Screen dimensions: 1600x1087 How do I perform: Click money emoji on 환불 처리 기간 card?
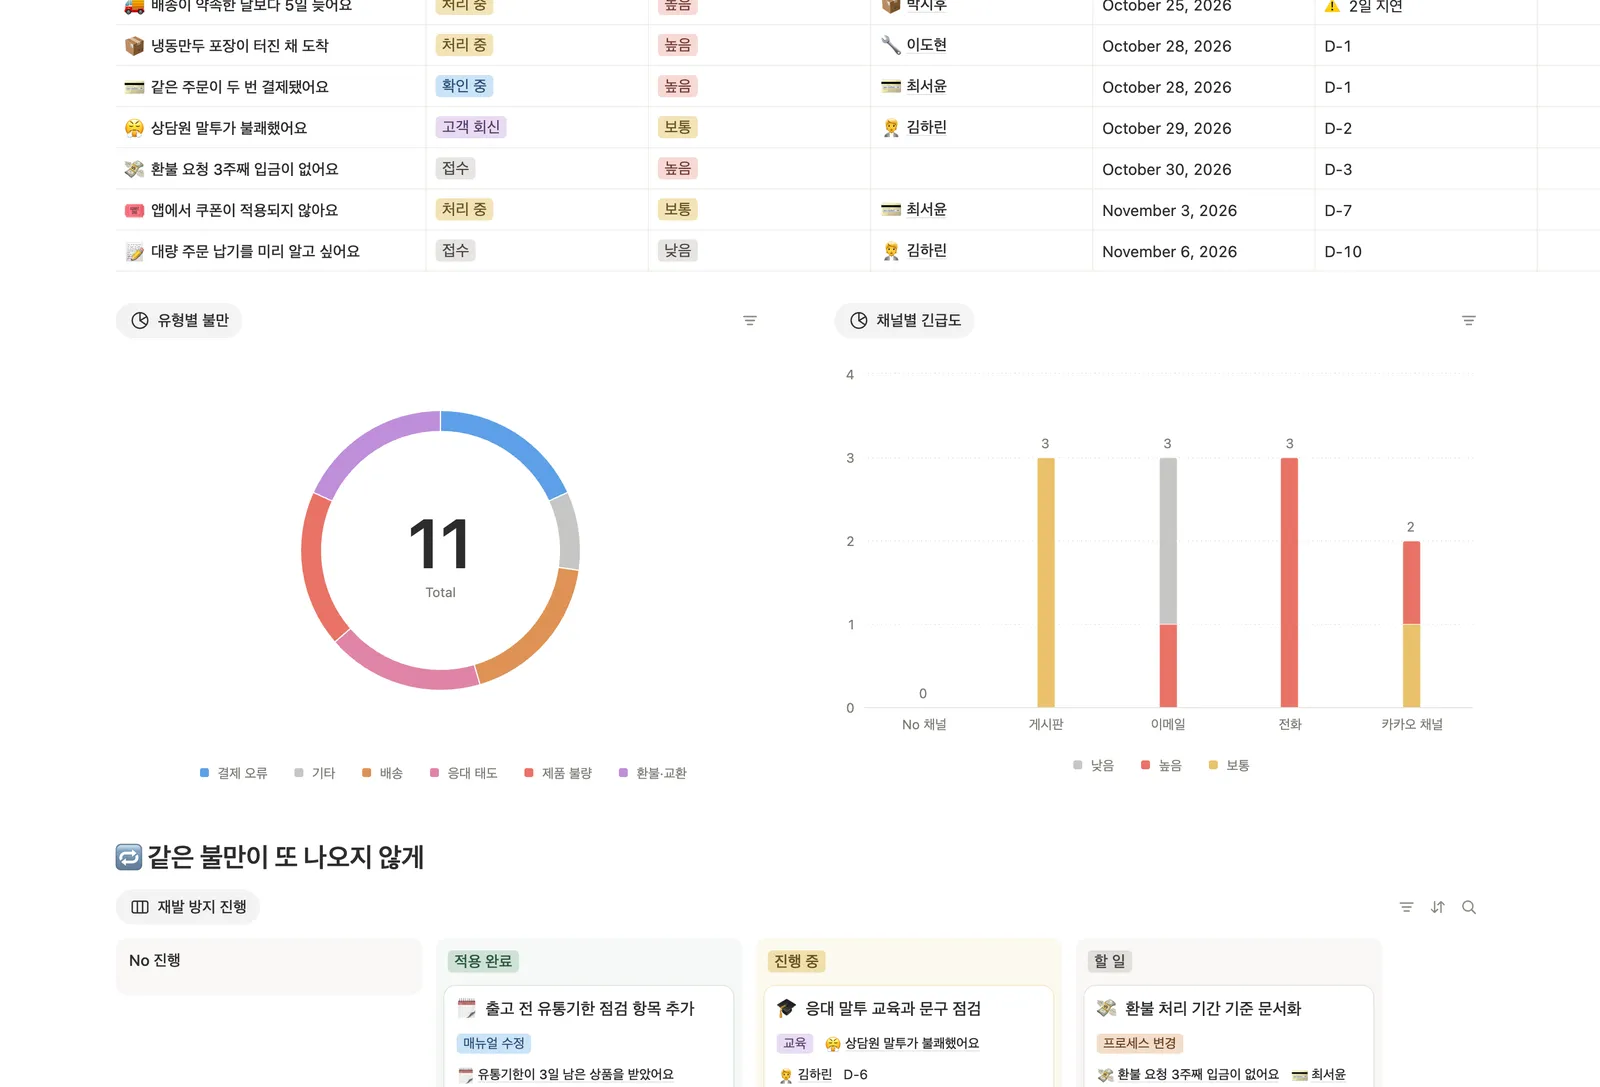(x=1106, y=1008)
